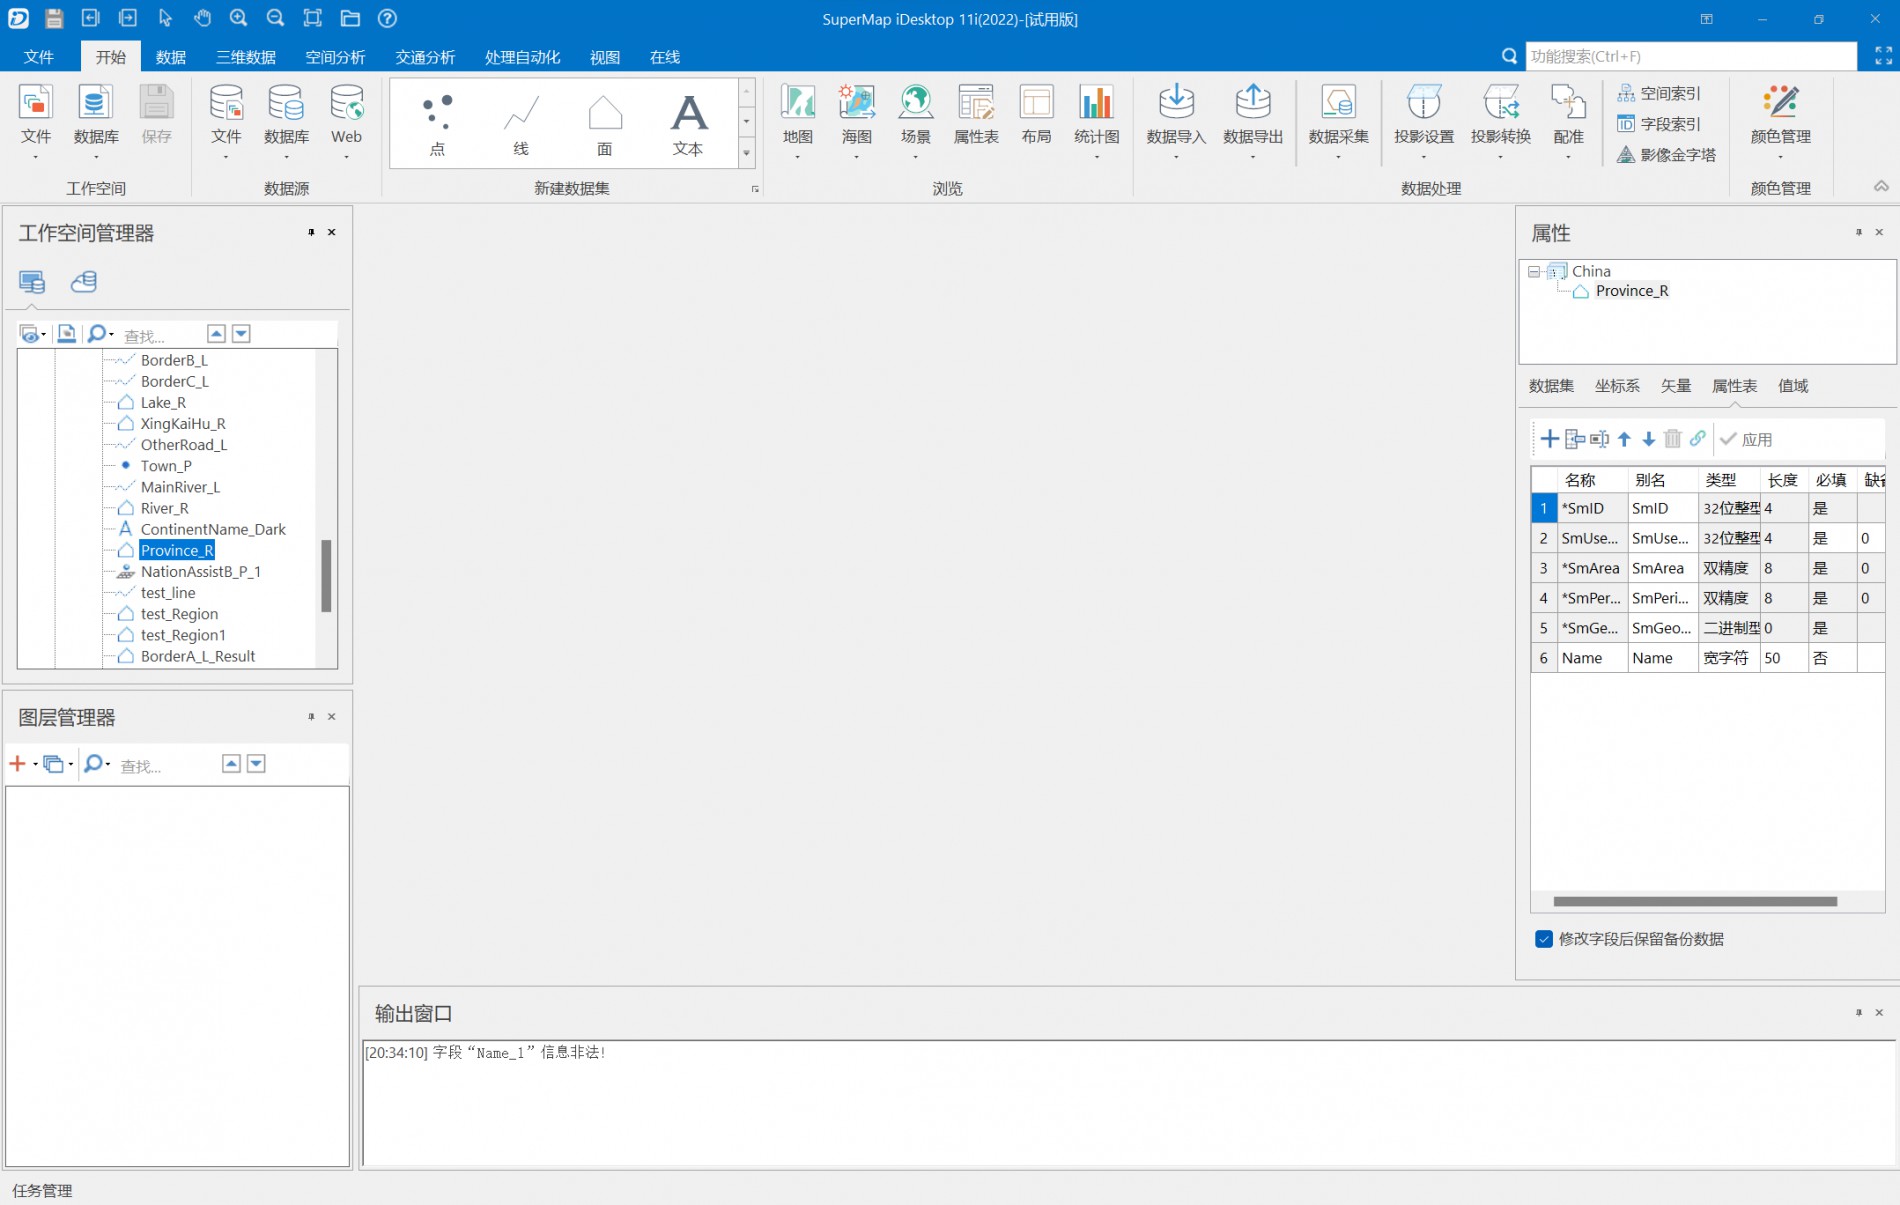1900x1205 pixels.
Task: Click the 字段索引 button
Action: (1659, 124)
